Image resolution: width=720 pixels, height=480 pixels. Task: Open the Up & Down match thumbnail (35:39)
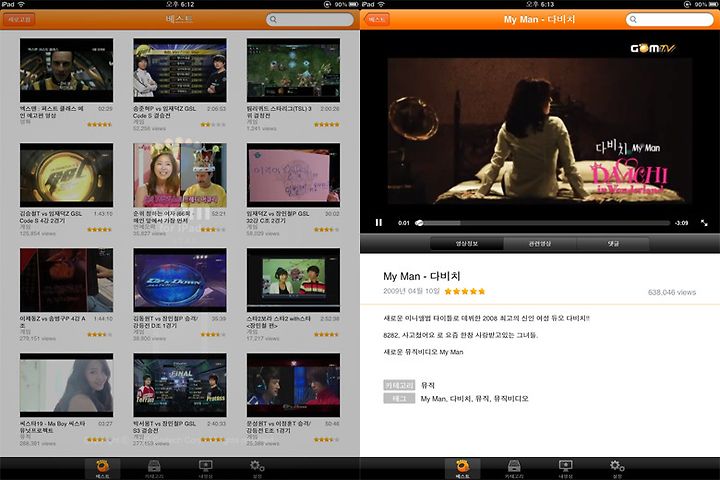(180, 280)
